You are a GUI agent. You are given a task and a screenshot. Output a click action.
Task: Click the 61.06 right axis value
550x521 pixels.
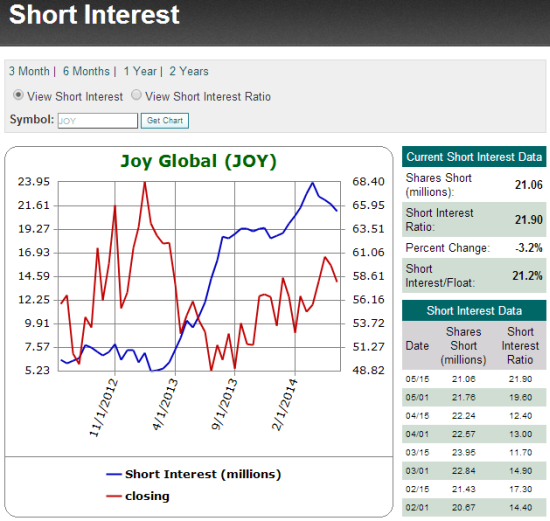pyautogui.click(x=368, y=252)
